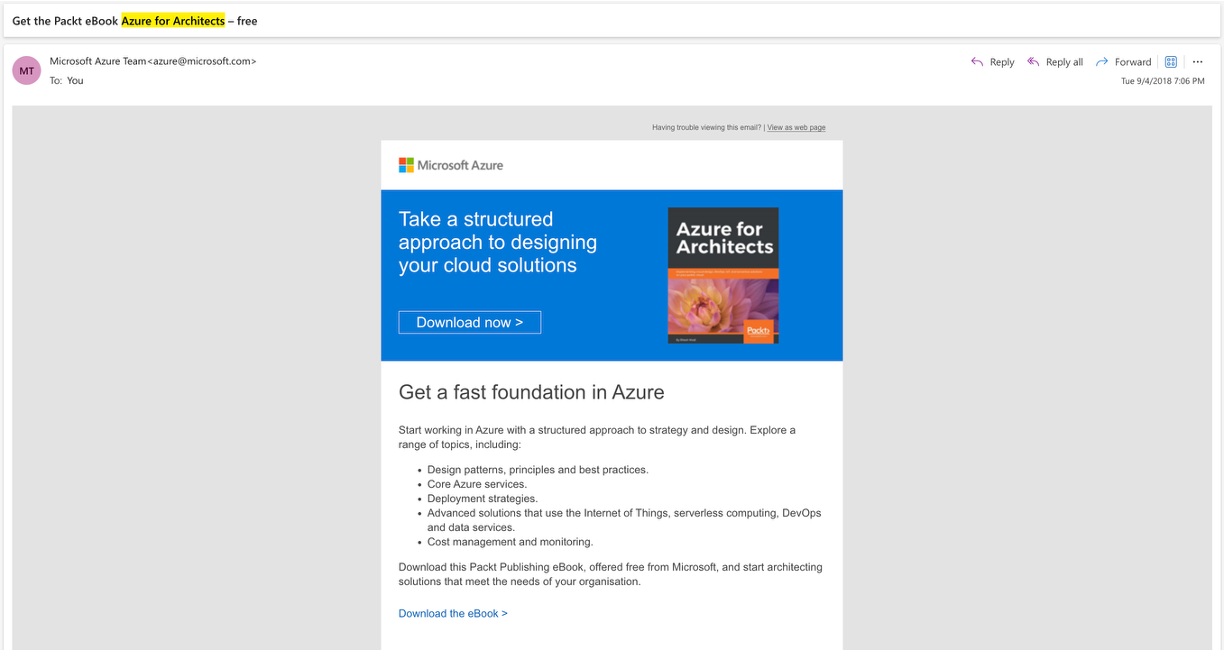Open the Download the eBook link
This screenshot has height=650, width=1224.
pyautogui.click(x=452, y=613)
